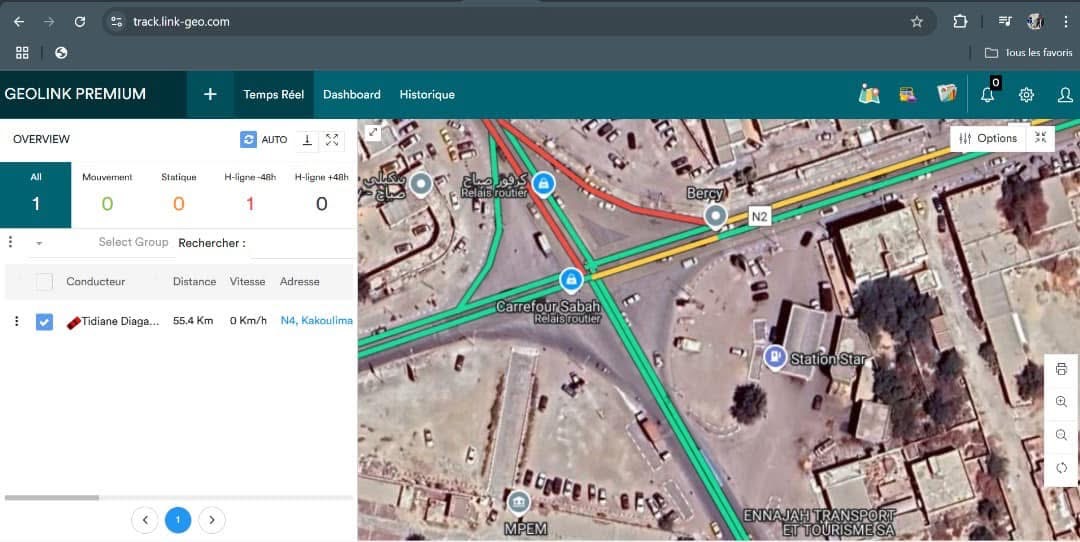The height and width of the screenshot is (542, 1080).
Task: Open the Dashboard tab
Action: (352, 94)
